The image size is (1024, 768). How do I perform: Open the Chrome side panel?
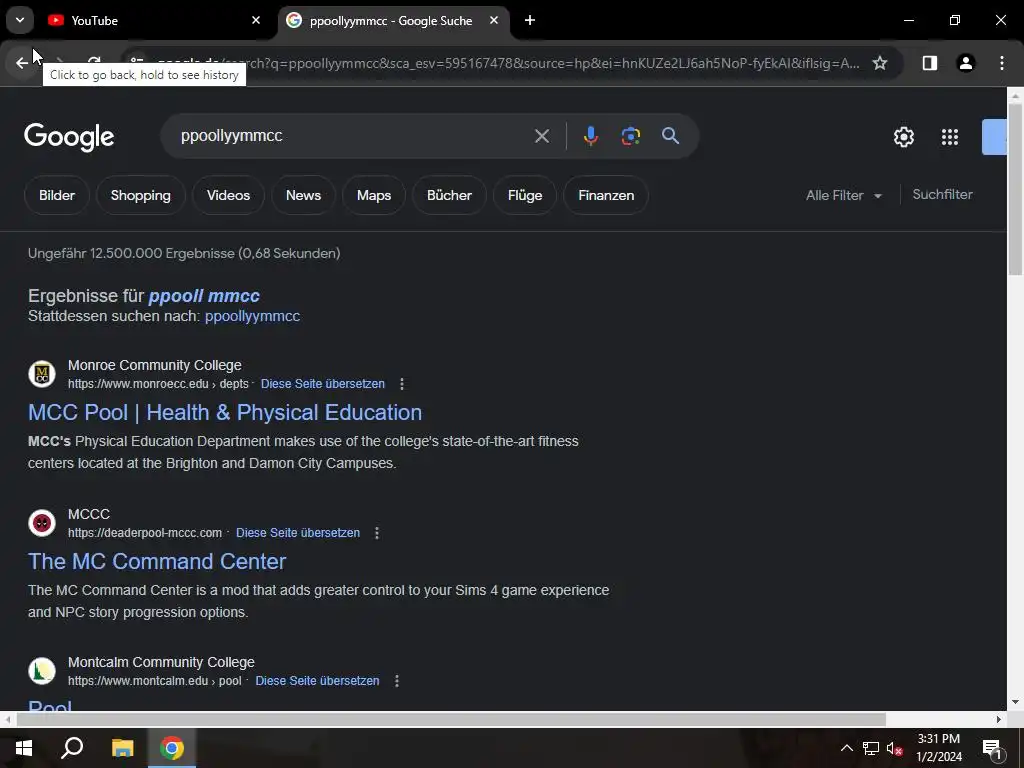(x=929, y=63)
